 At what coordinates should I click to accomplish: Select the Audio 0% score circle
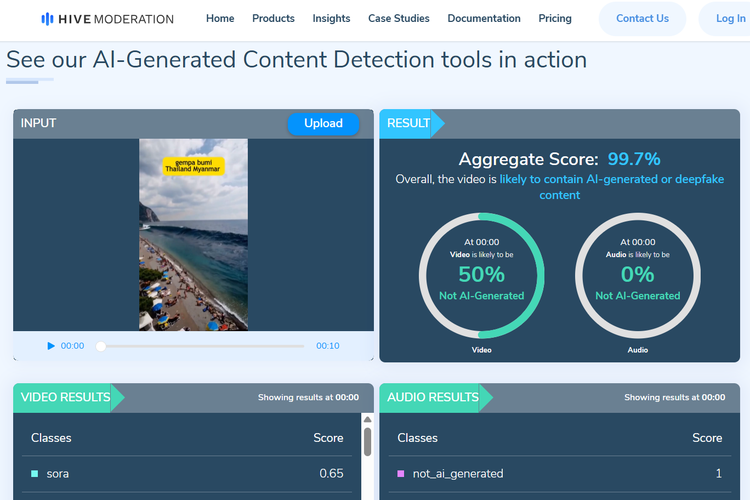637,275
